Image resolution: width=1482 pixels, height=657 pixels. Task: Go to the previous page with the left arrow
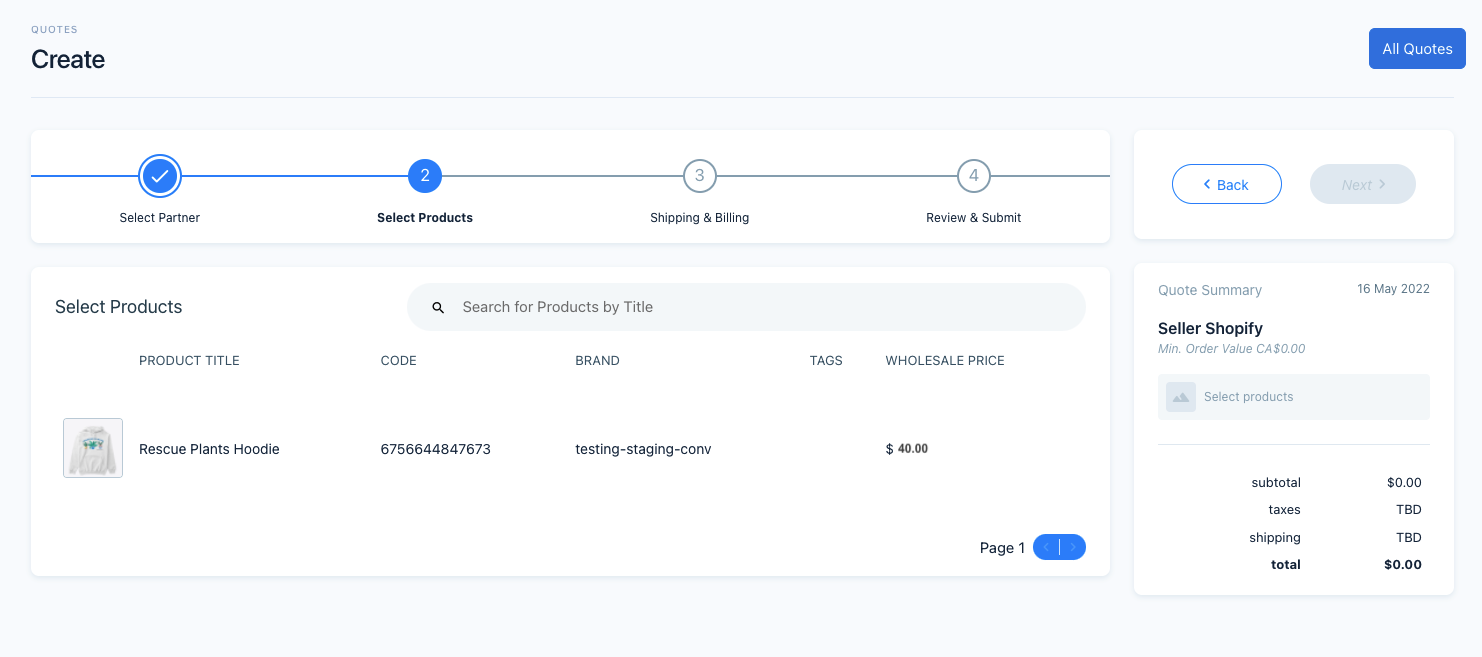pyautogui.click(x=1046, y=547)
